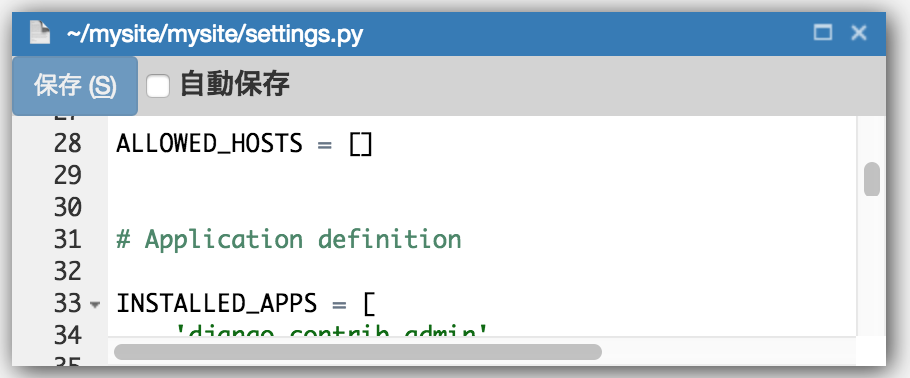Click the horizontal scrollbar thumb
The height and width of the screenshot is (378, 910).
point(358,352)
